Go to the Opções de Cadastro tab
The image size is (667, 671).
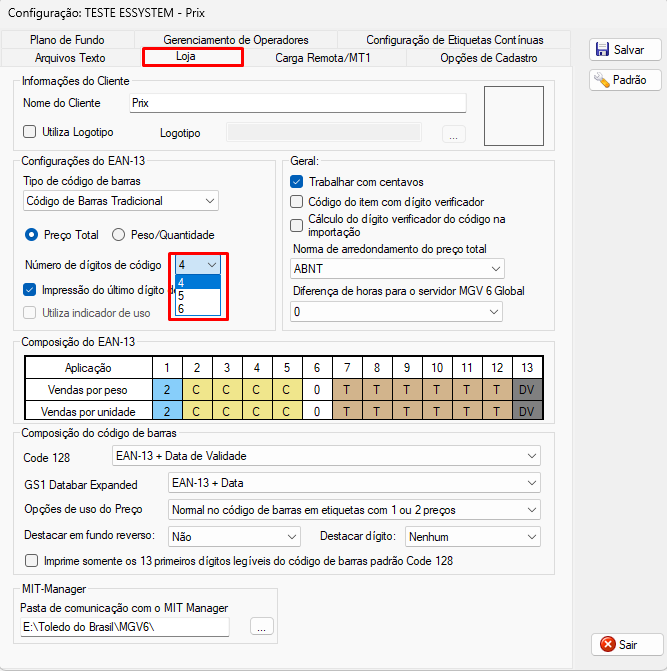tap(489, 58)
